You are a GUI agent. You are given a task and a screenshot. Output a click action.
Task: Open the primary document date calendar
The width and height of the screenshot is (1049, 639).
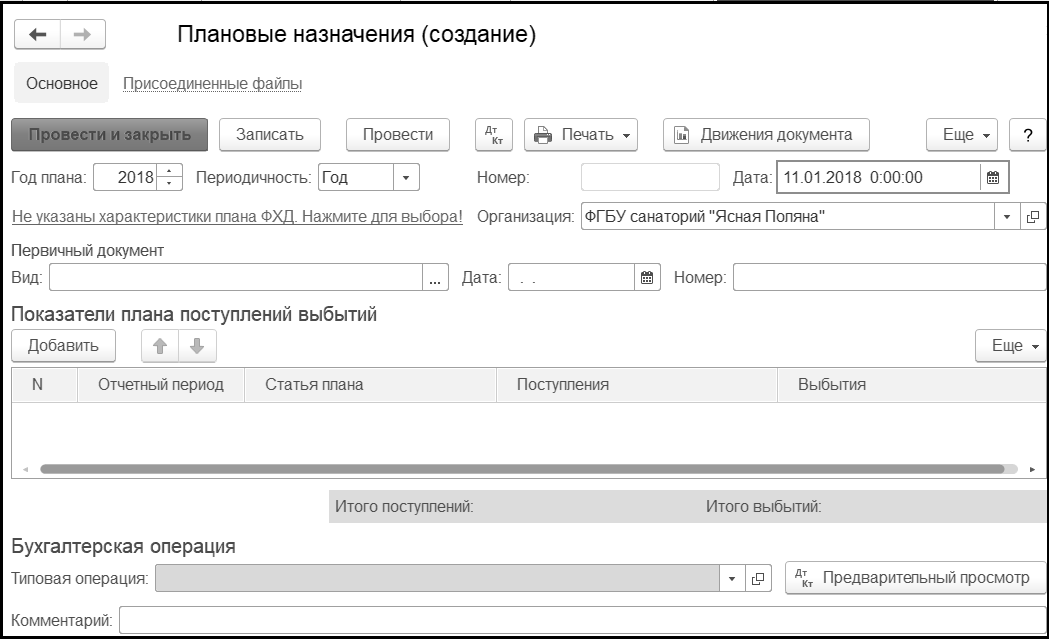[647, 278]
